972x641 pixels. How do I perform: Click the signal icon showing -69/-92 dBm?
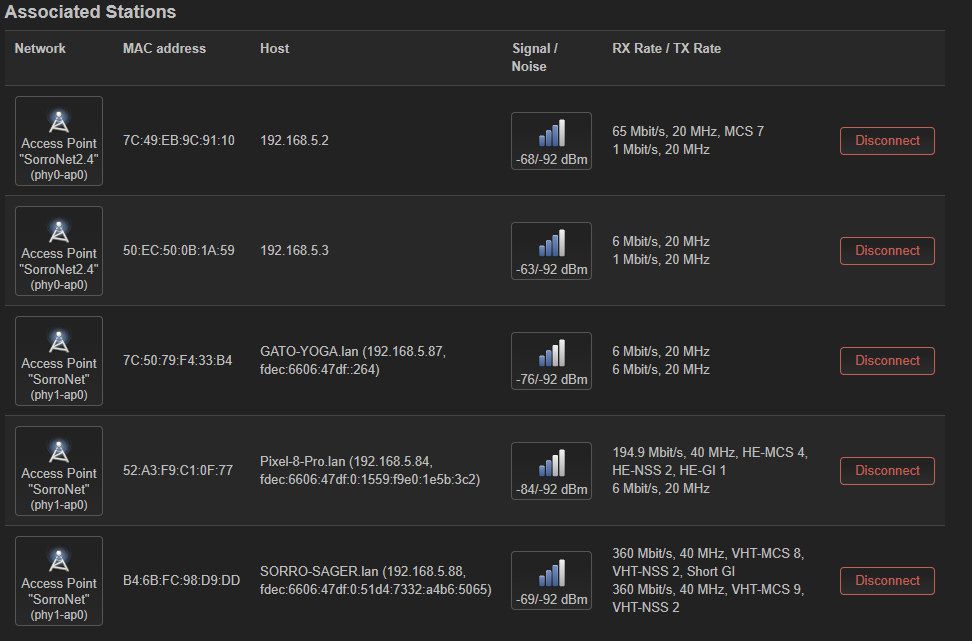click(x=551, y=580)
